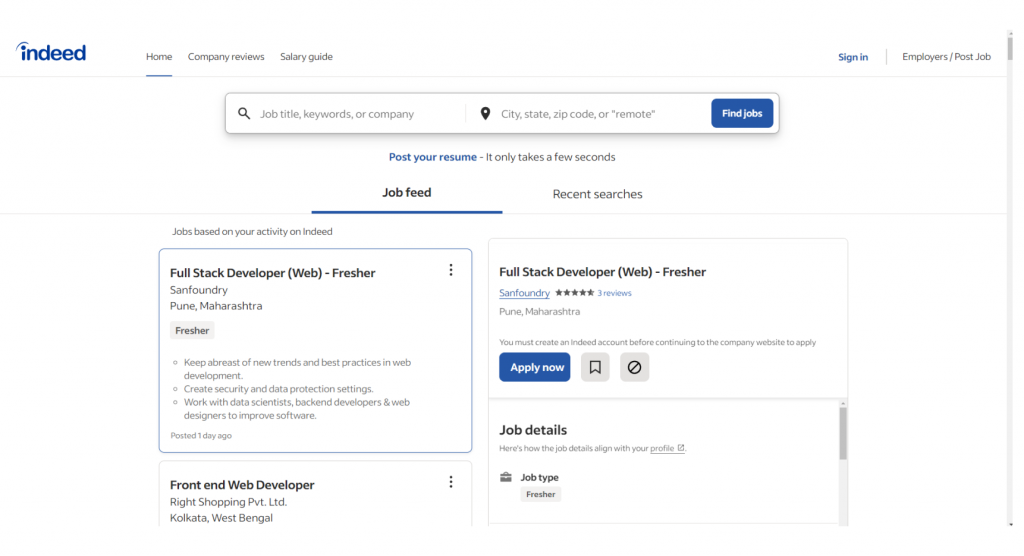Click the Fresher tag on job card
The height and width of the screenshot is (556, 1024).
click(x=192, y=331)
